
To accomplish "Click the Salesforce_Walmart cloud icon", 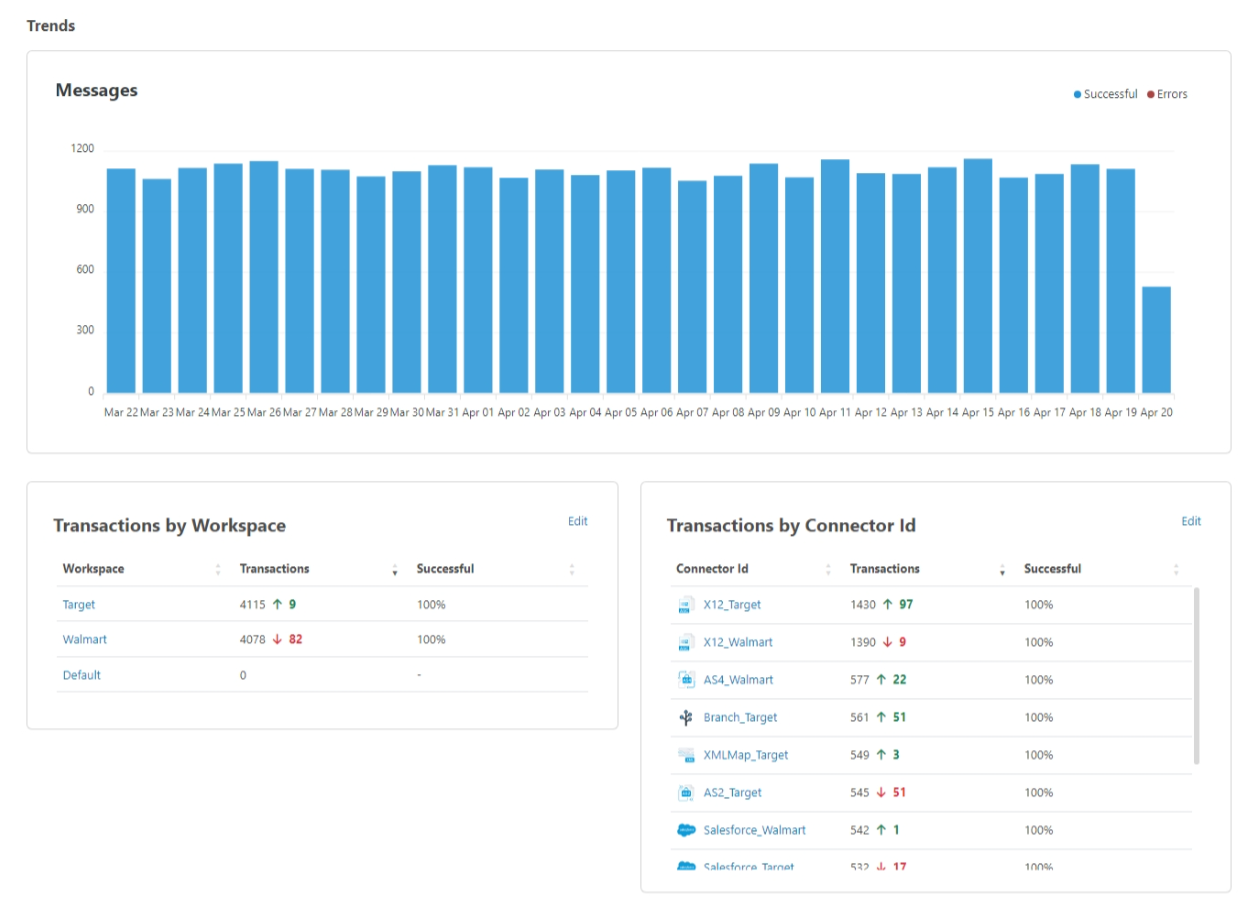I will (686, 830).
